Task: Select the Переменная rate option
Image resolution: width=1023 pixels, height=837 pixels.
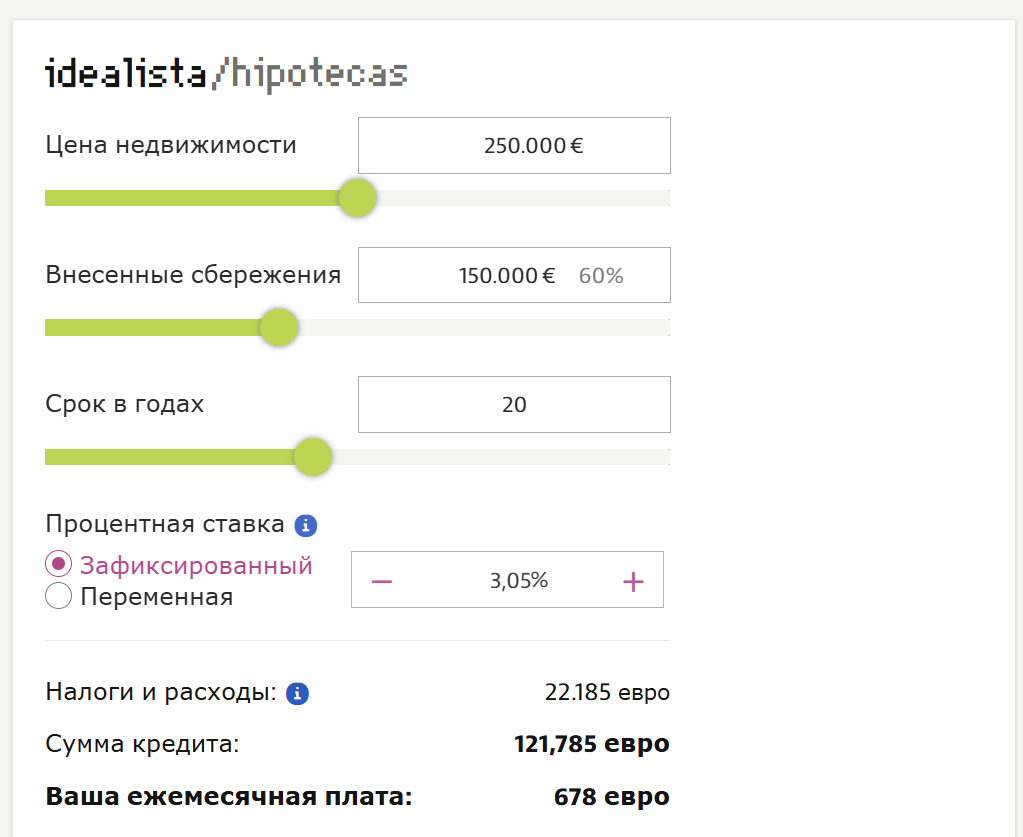Action: pos(59,597)
